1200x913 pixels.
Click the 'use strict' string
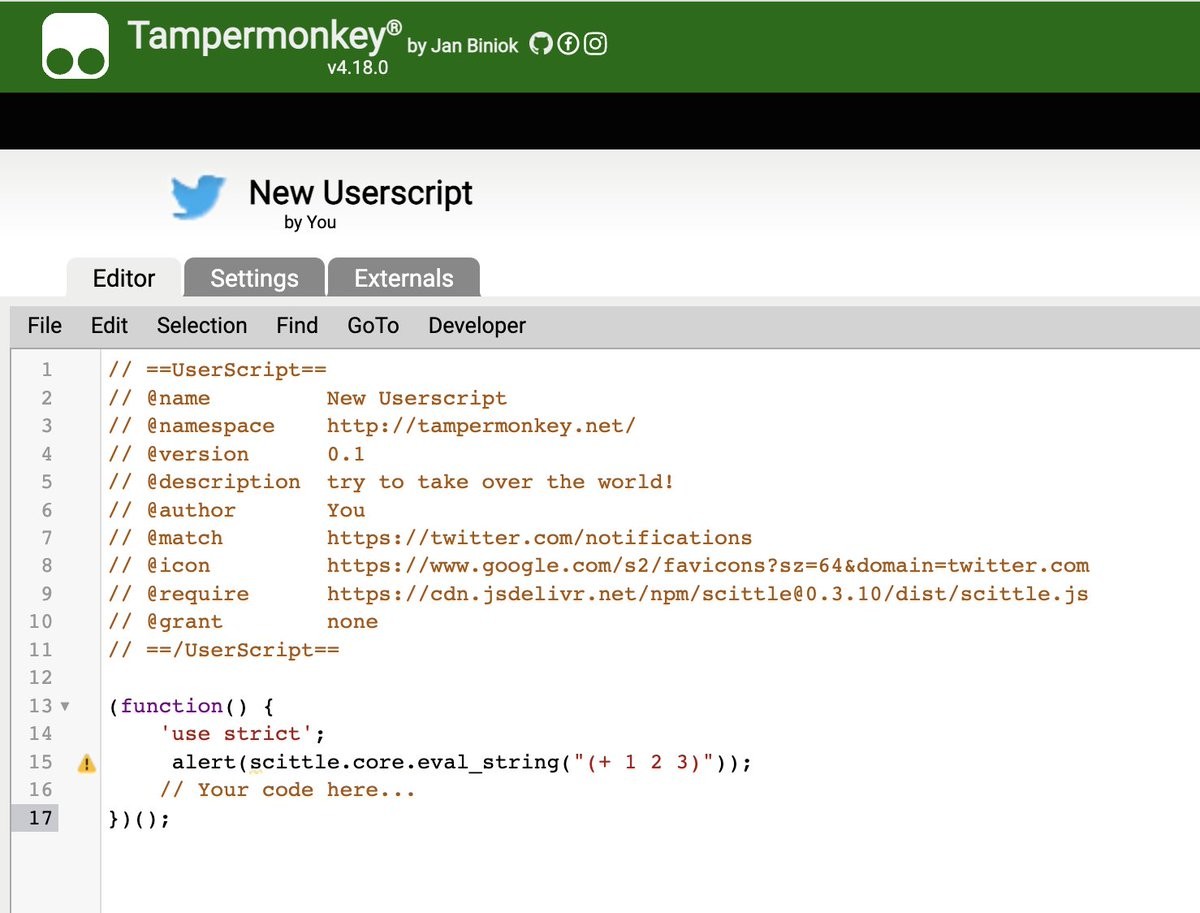(x=237, y=734)
